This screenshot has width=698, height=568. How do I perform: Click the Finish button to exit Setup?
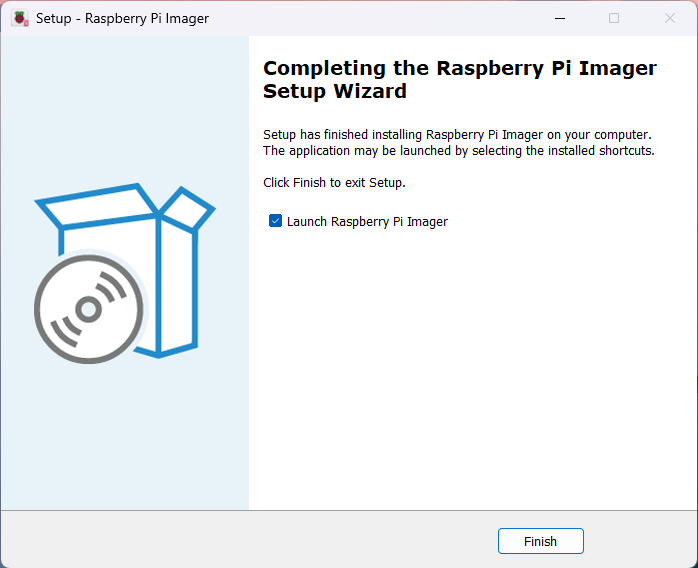pos(540,541)
